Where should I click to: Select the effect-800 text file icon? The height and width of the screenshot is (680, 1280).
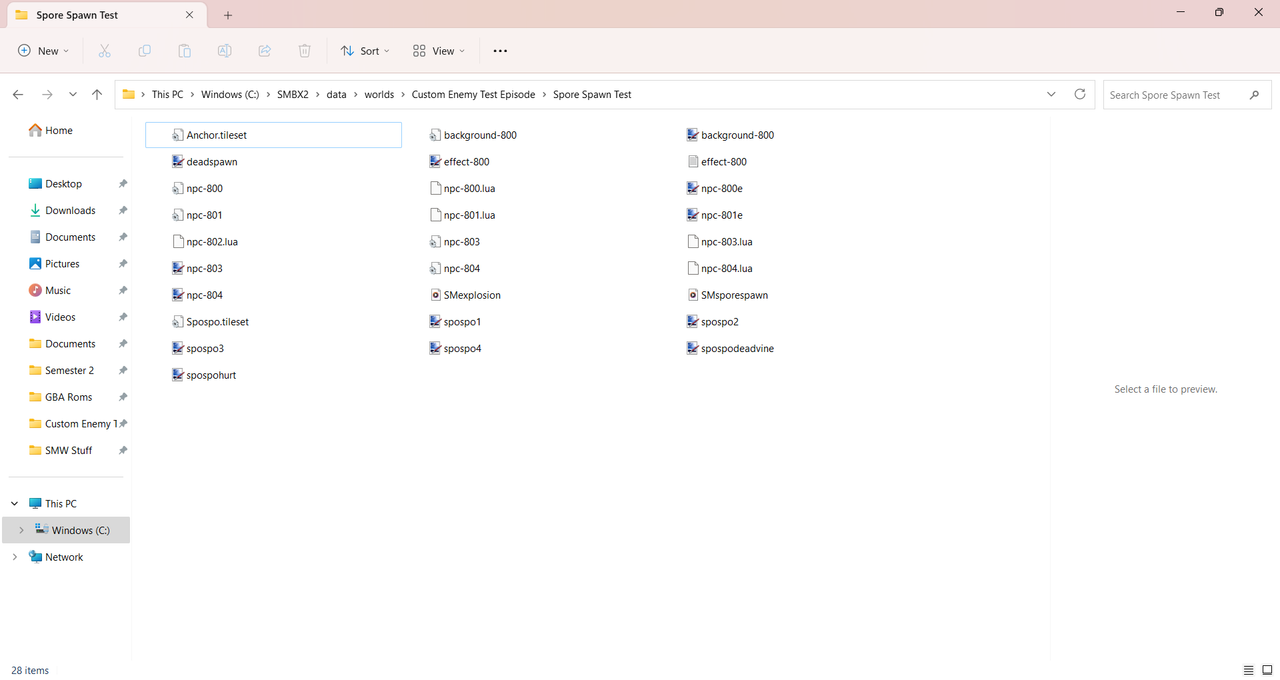(693, 161)
